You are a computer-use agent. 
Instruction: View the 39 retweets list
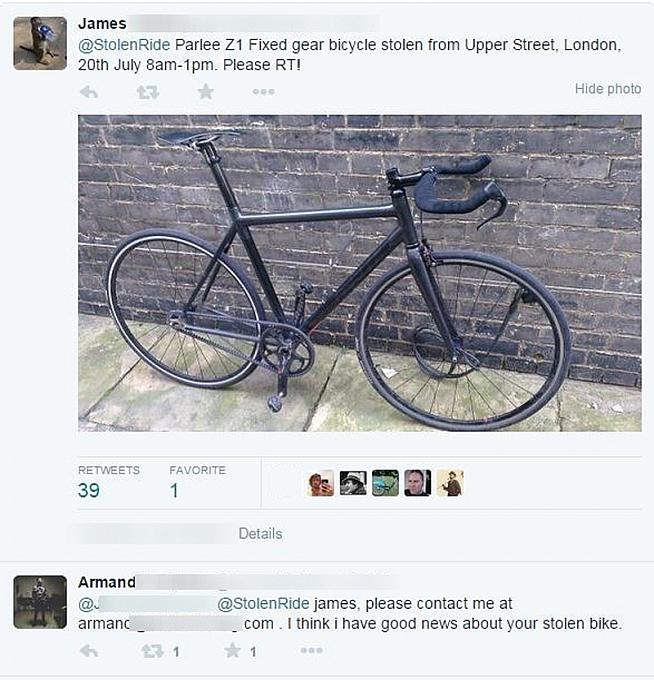pyautogui.click(x=89, y=490)
